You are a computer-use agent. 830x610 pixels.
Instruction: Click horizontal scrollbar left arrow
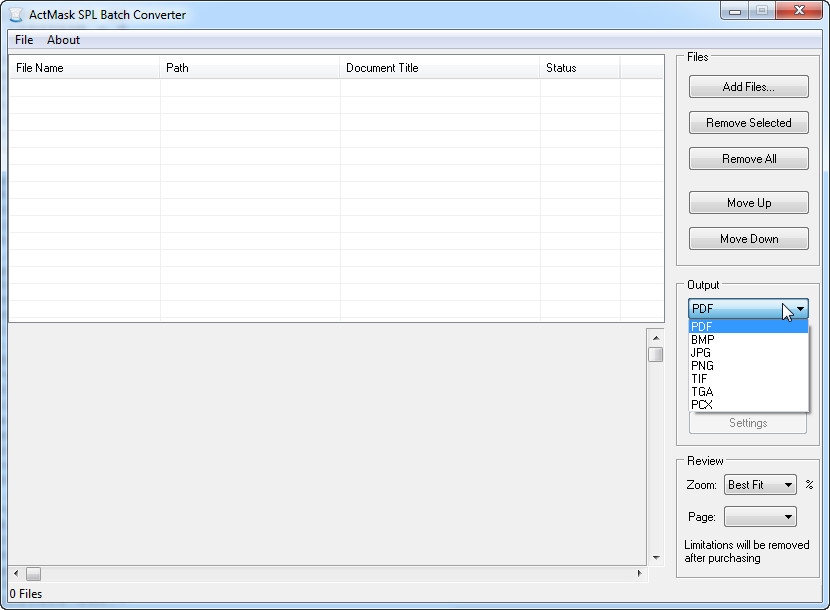[x=16, y=573]
